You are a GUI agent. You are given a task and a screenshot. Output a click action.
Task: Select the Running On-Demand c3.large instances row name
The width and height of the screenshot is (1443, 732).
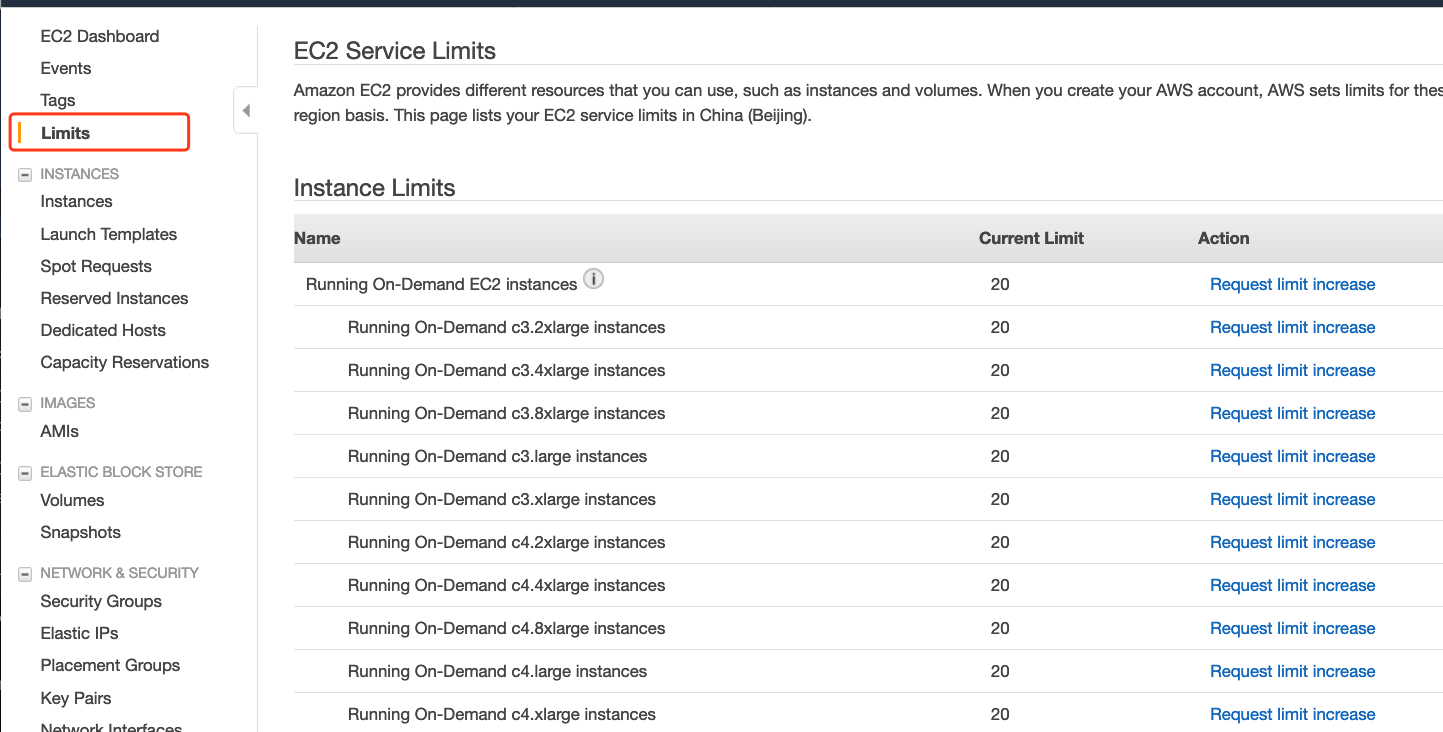(497, 456)
